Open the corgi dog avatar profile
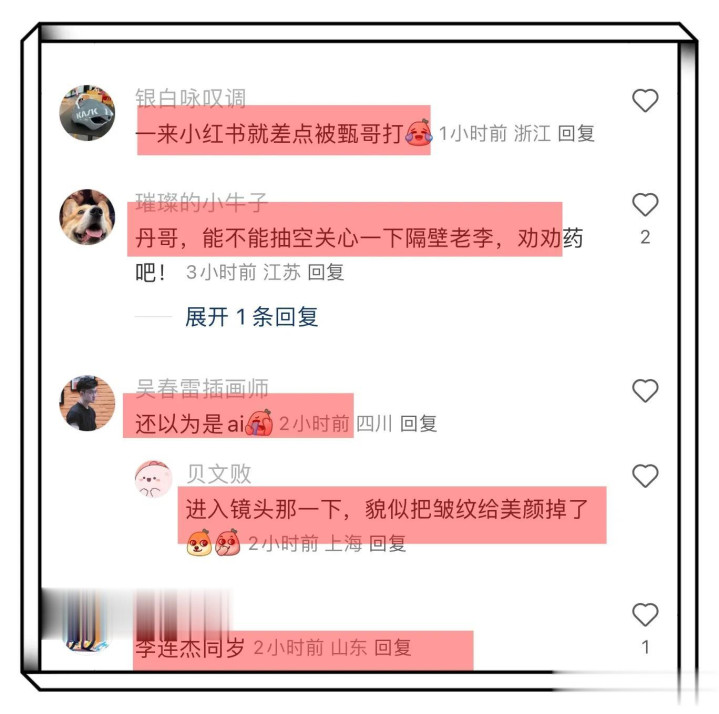The width and height of the screenshot is (719, 714). (x=87, y=217)
